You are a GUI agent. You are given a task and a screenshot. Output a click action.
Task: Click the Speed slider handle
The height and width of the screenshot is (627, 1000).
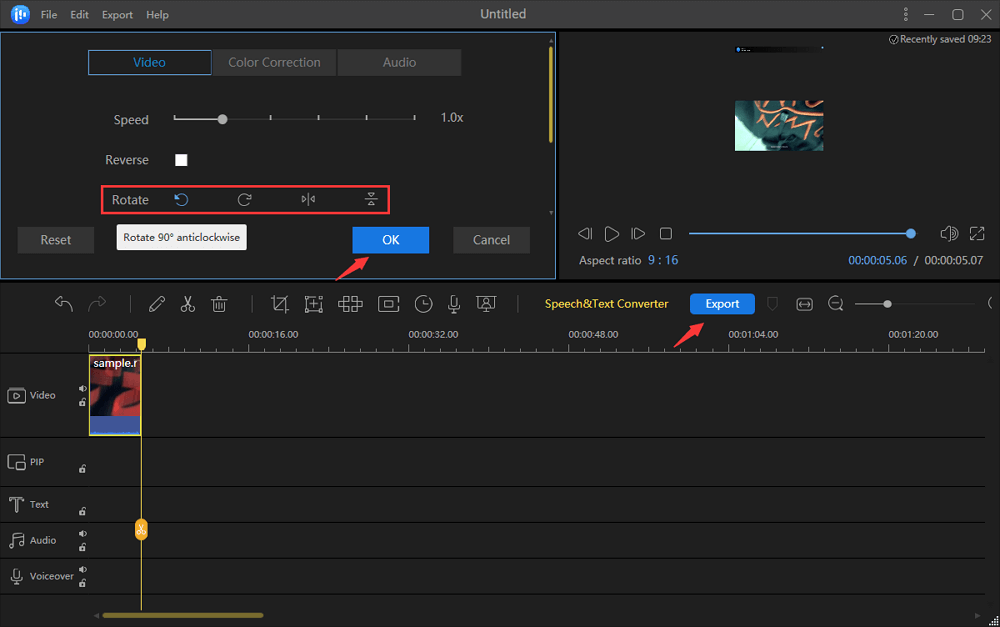(223, 119)
